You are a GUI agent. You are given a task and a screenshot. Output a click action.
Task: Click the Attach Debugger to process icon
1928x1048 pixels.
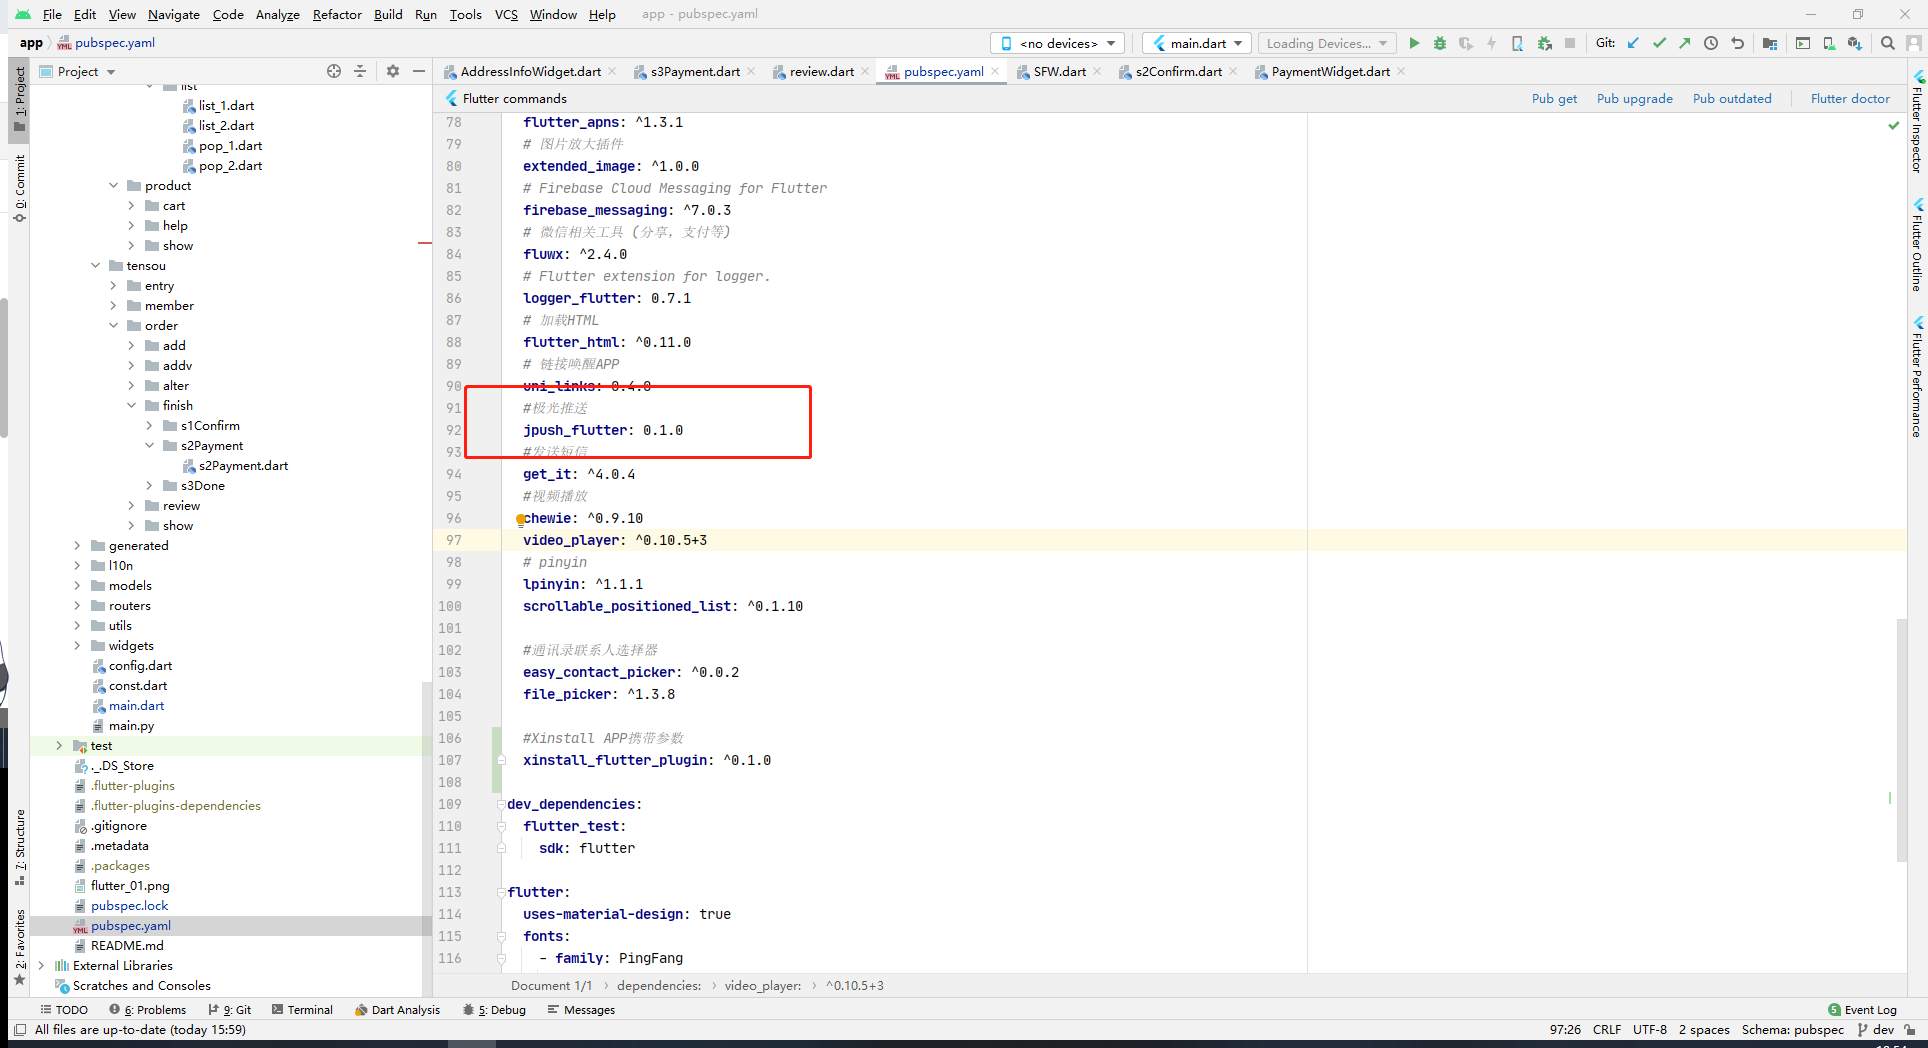point(1545,43)
